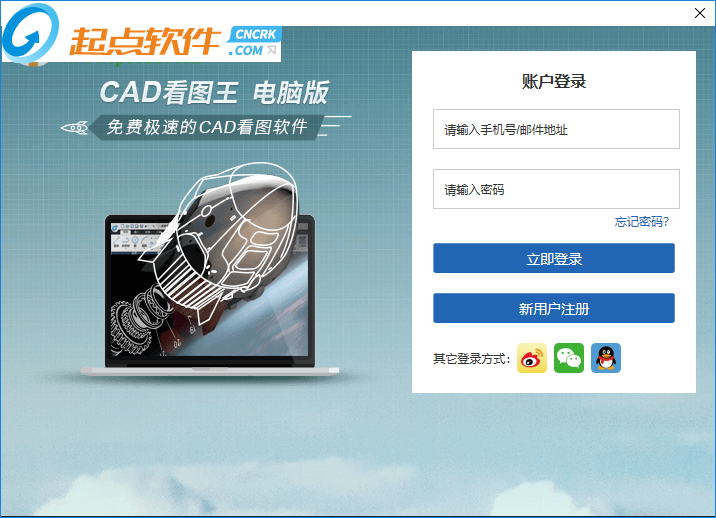This screenshot has height=518, width=716.
Task: Sign in with the Weibo icon
Action: tap(532, 358)
